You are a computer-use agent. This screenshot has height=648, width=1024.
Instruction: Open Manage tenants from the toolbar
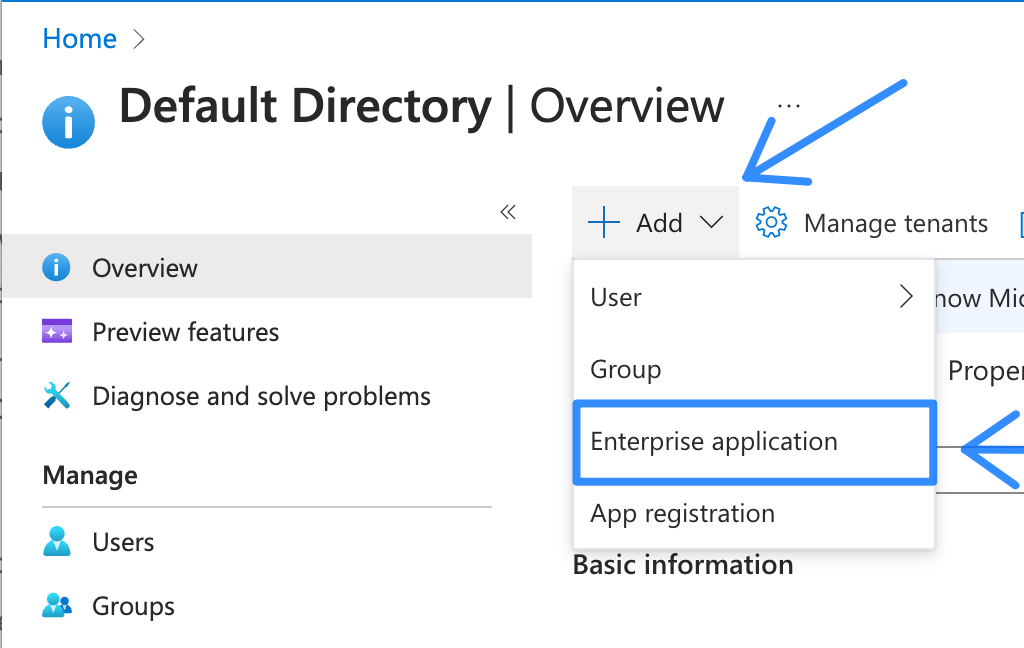coord(894,223)
